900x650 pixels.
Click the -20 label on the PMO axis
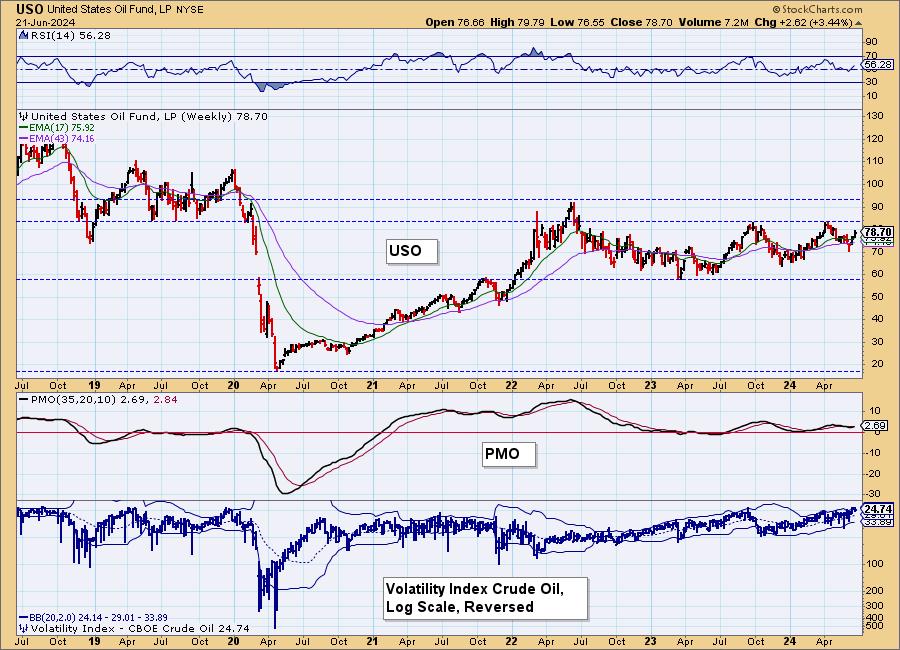tap(872, 473)
